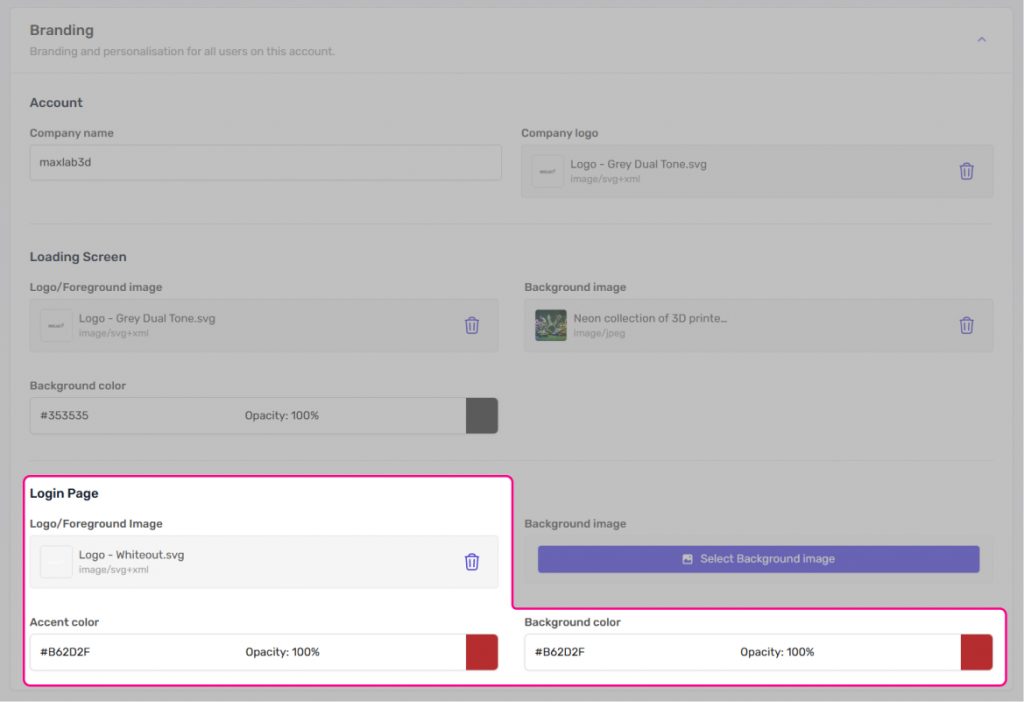
Task: Open Login Page background color red swatch
Action: coord(976,652)
